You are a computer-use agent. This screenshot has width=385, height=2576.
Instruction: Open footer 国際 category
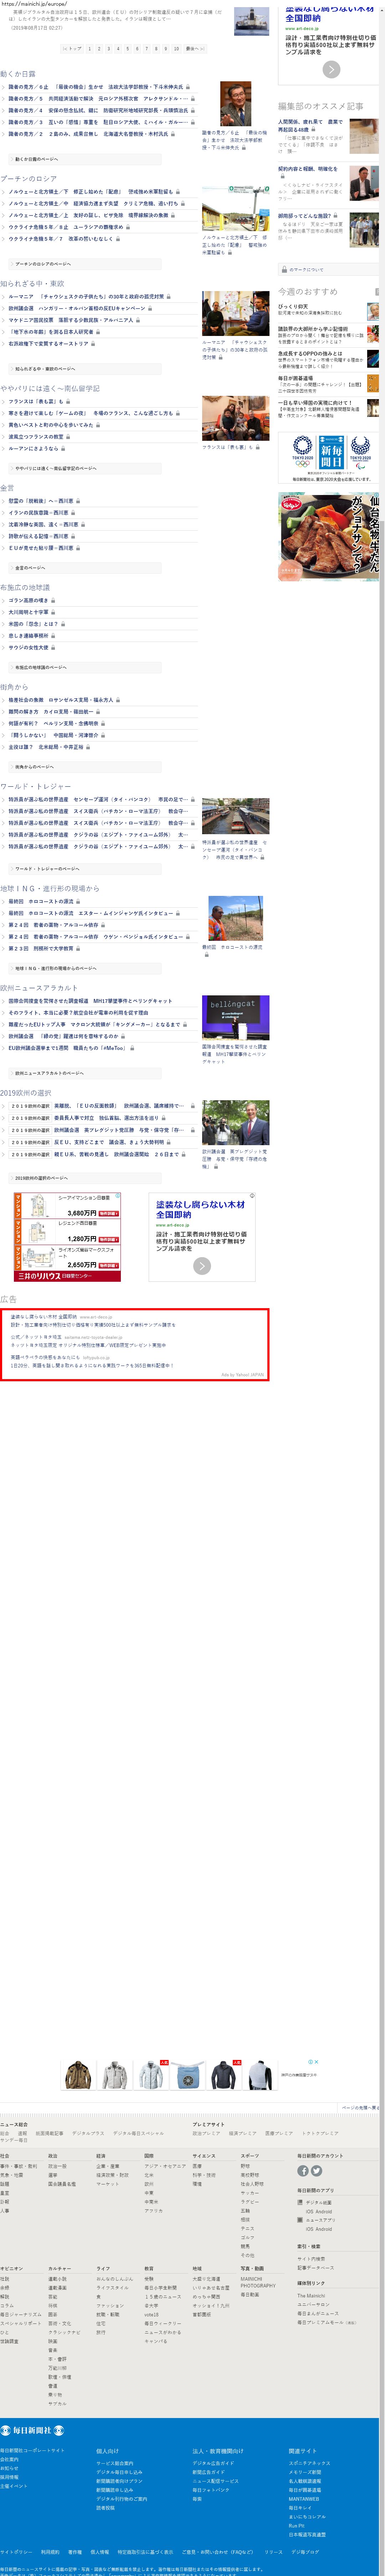click(x=149, y=2156)
